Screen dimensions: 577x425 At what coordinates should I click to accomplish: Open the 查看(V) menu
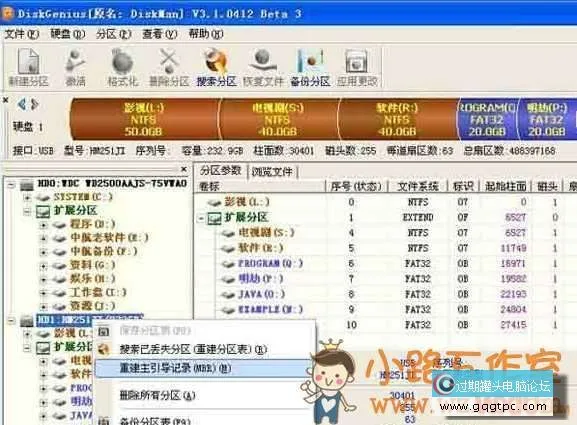159,34
